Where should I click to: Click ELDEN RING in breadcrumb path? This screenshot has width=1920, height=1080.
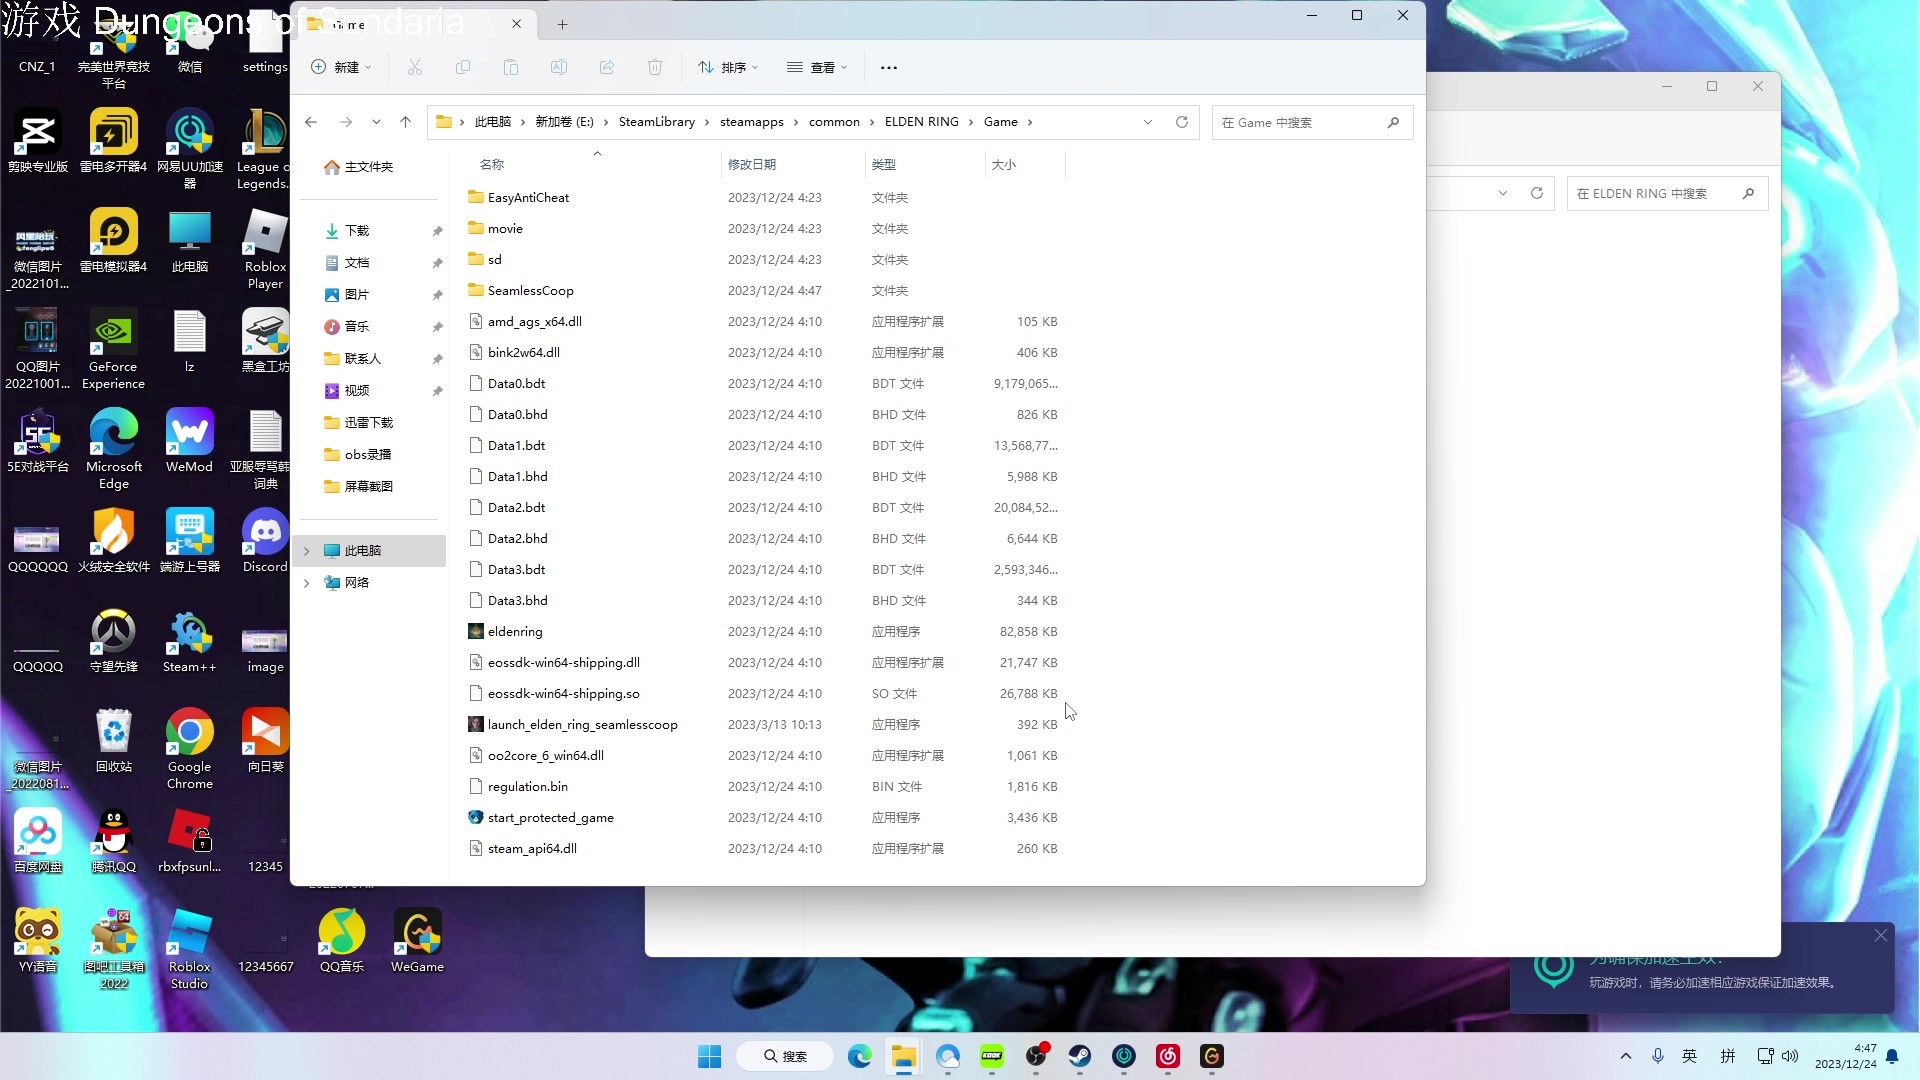click(921, 122)
